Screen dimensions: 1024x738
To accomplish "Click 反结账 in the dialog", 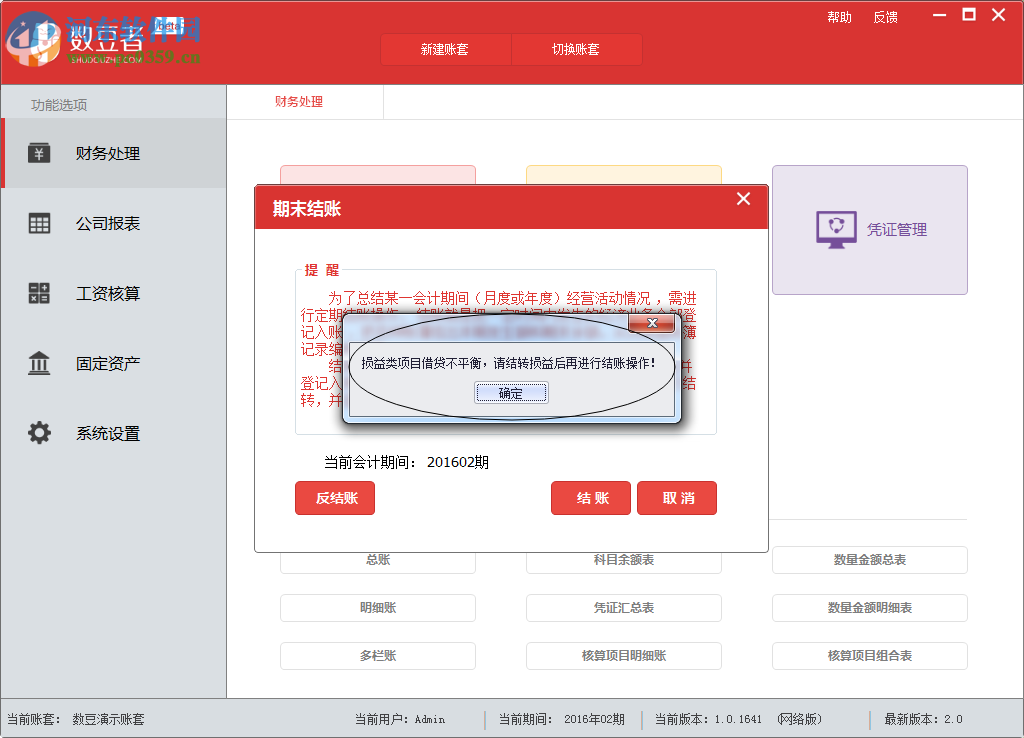I will (334, 497).
